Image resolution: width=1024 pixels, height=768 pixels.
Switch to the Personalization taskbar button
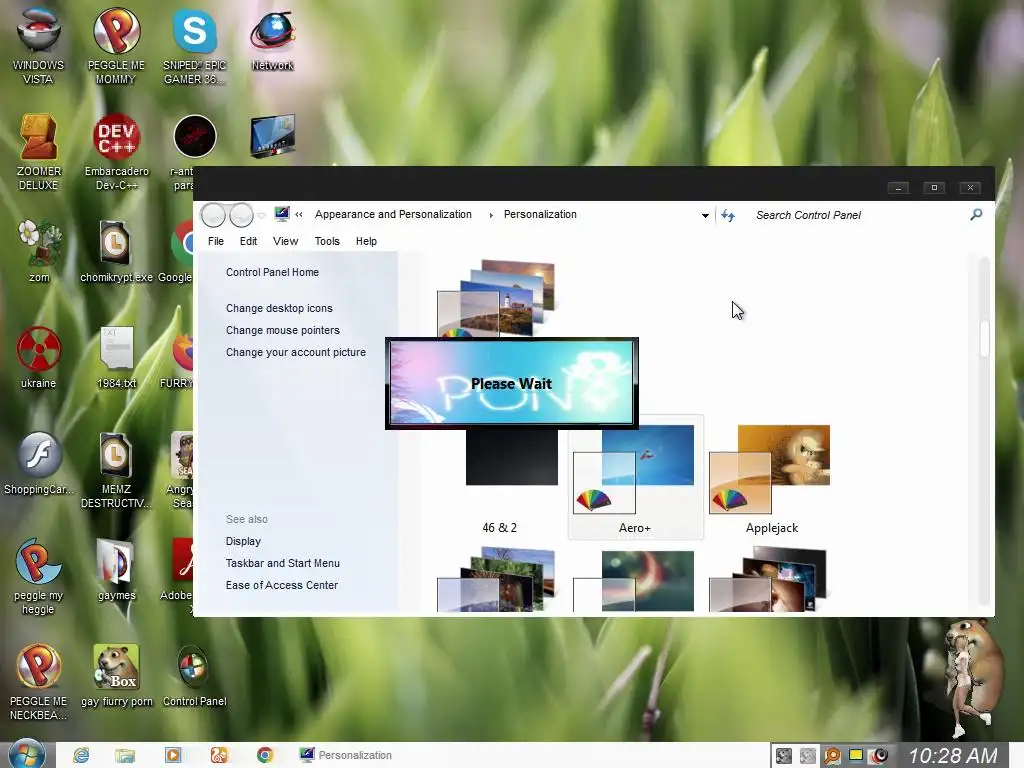click(x=346, y=755)
